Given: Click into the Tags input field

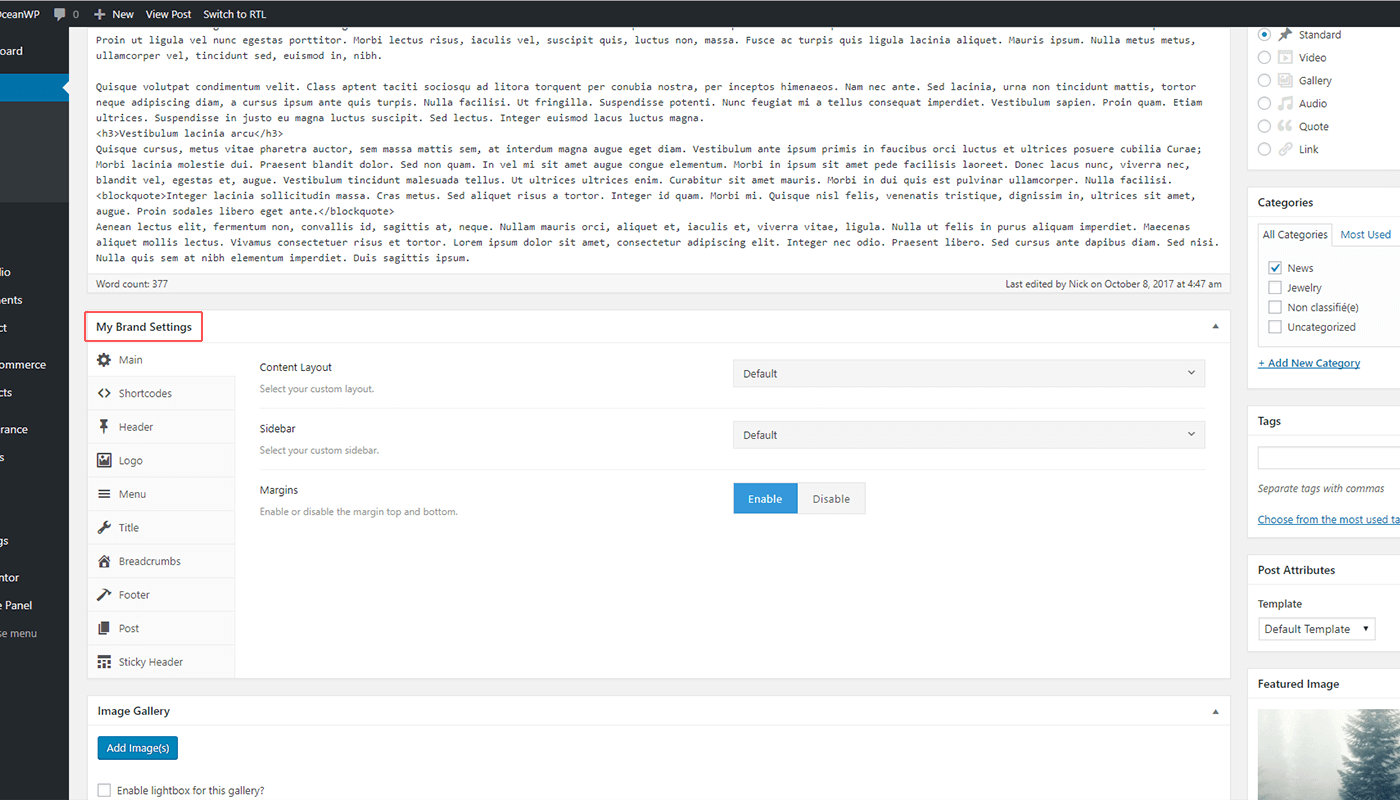Looking at the screenshot, I should [x=1328, y=458].
